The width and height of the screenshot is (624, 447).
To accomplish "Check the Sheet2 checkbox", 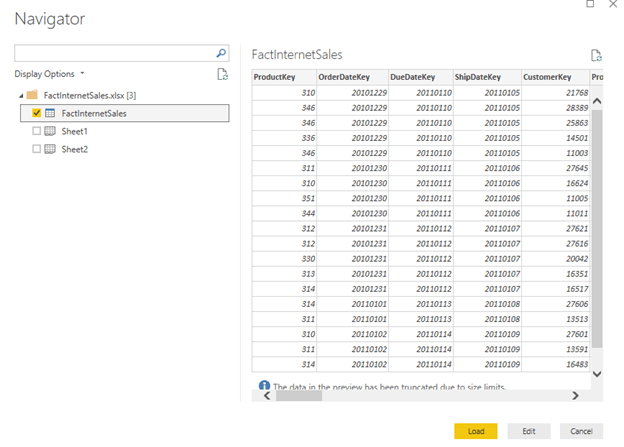I will pos(37,149).
